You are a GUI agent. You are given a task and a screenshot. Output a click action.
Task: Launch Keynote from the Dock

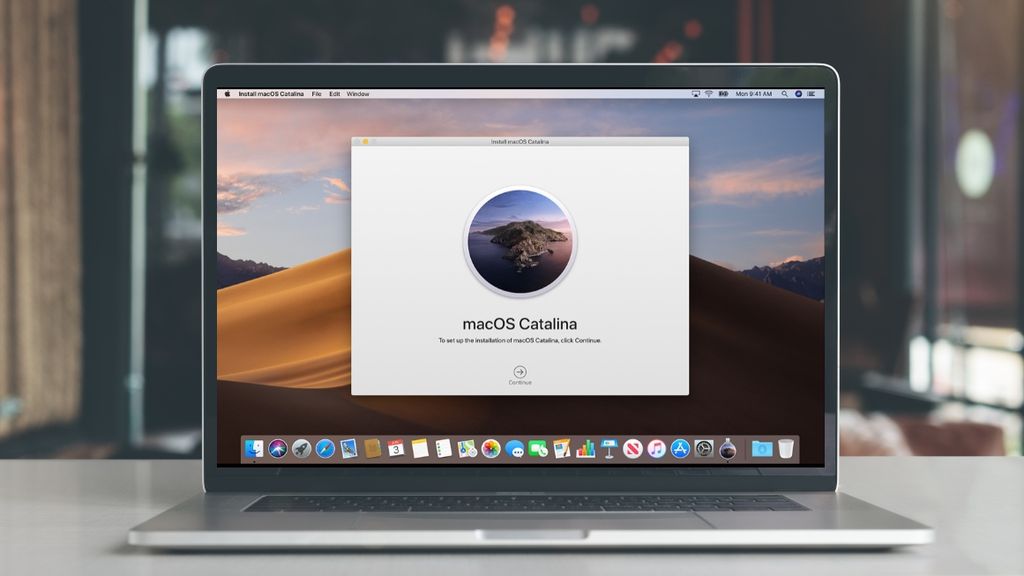[x=608, y=448]
